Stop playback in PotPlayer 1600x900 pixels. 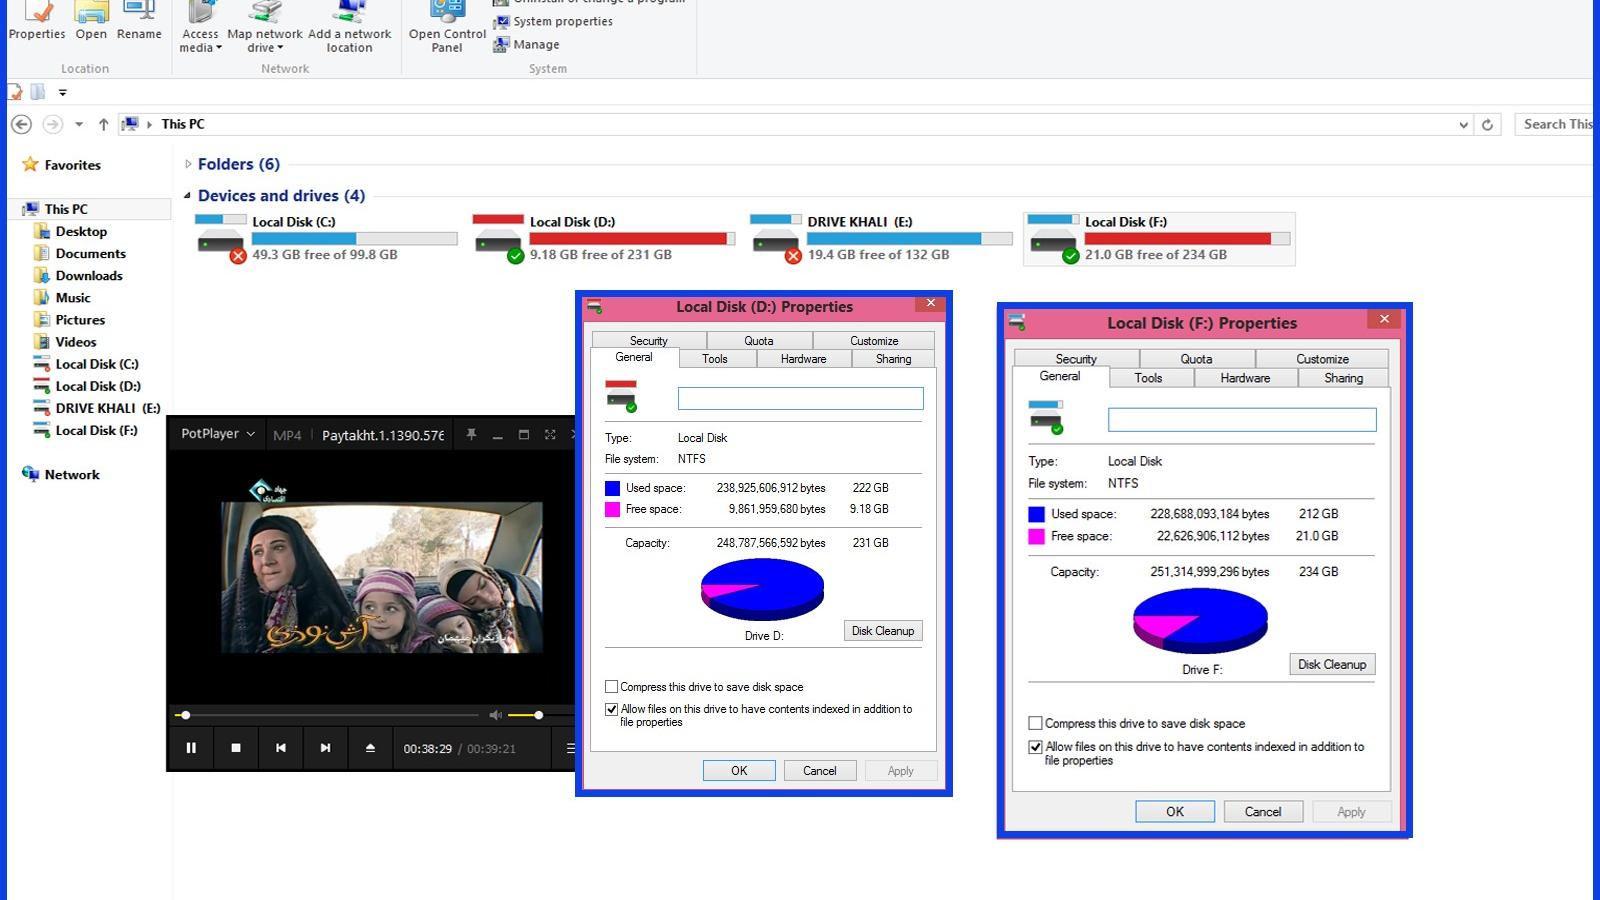pyautogui.click(x=236, y=748)
